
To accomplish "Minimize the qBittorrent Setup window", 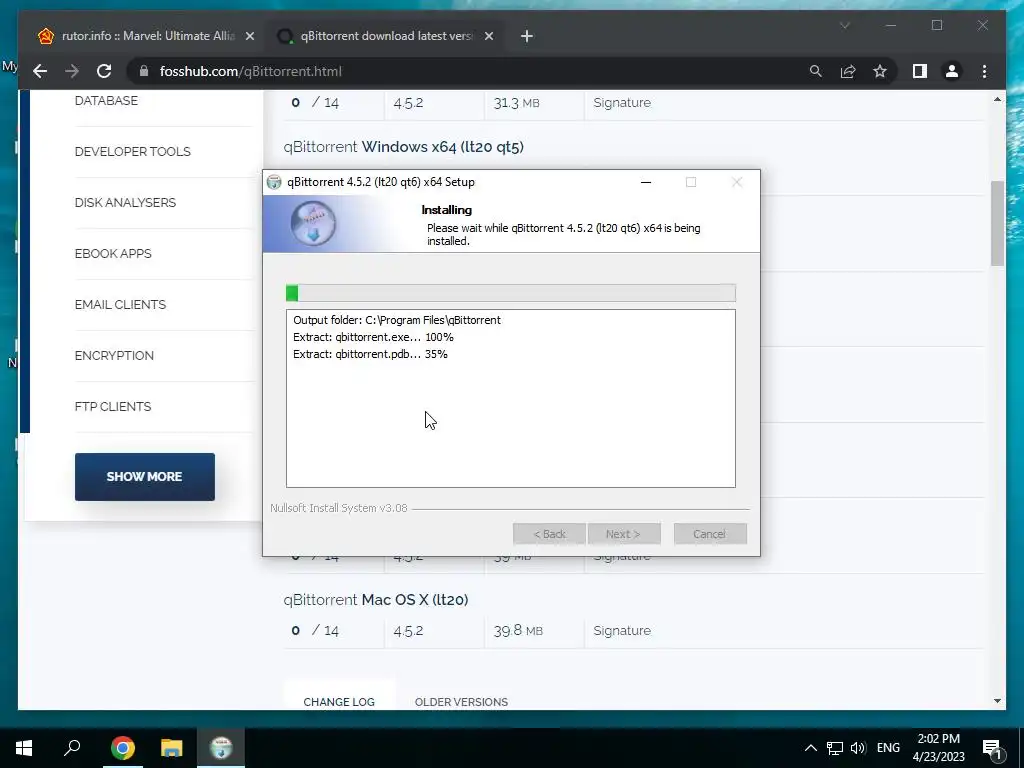I will (646, 182).
